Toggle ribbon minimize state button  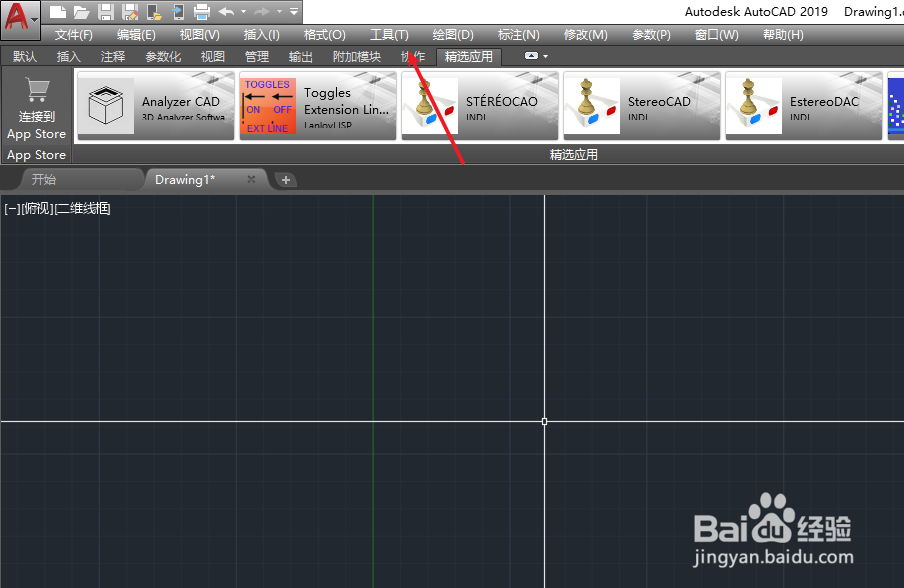(x=532, y=56)
